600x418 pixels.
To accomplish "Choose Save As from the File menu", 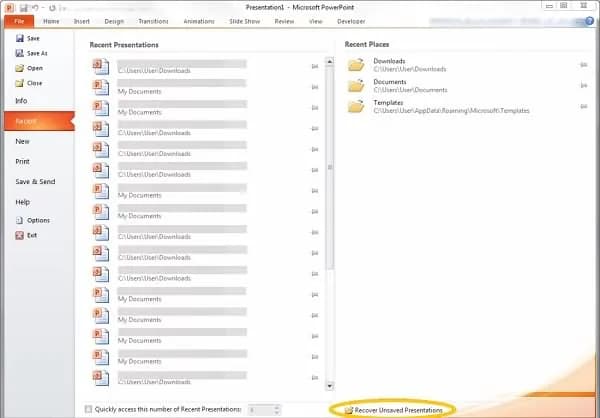I will point(31,53).
